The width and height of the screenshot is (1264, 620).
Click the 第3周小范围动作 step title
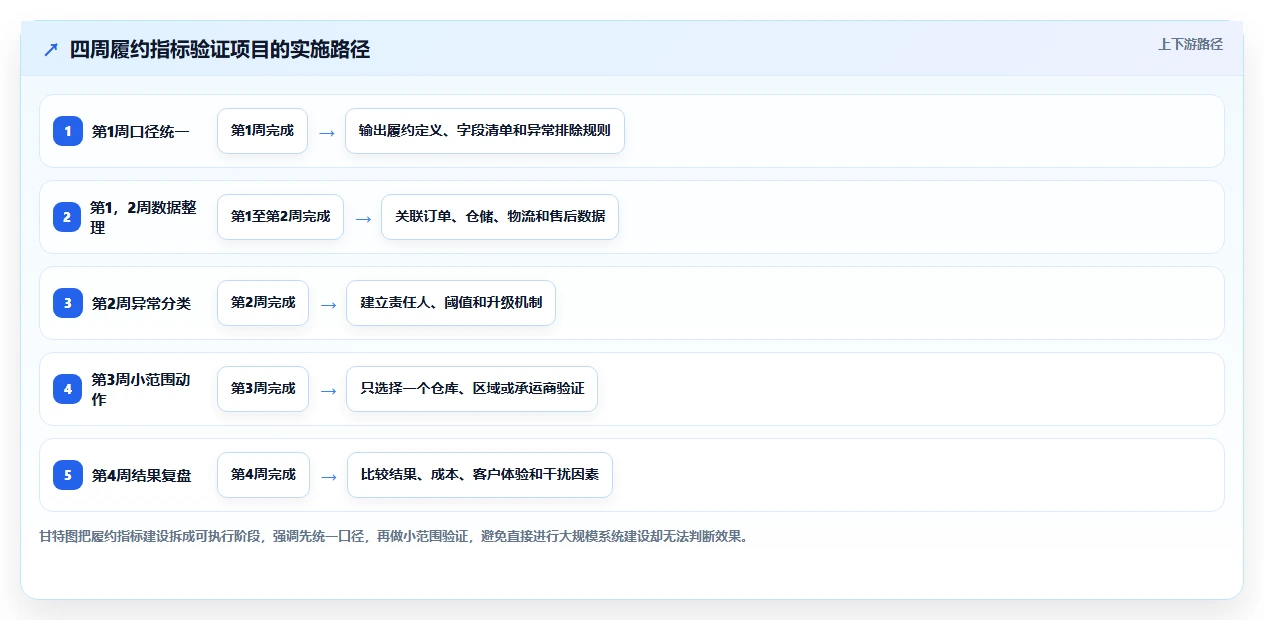pyautogui.click(x=141, y=389)
